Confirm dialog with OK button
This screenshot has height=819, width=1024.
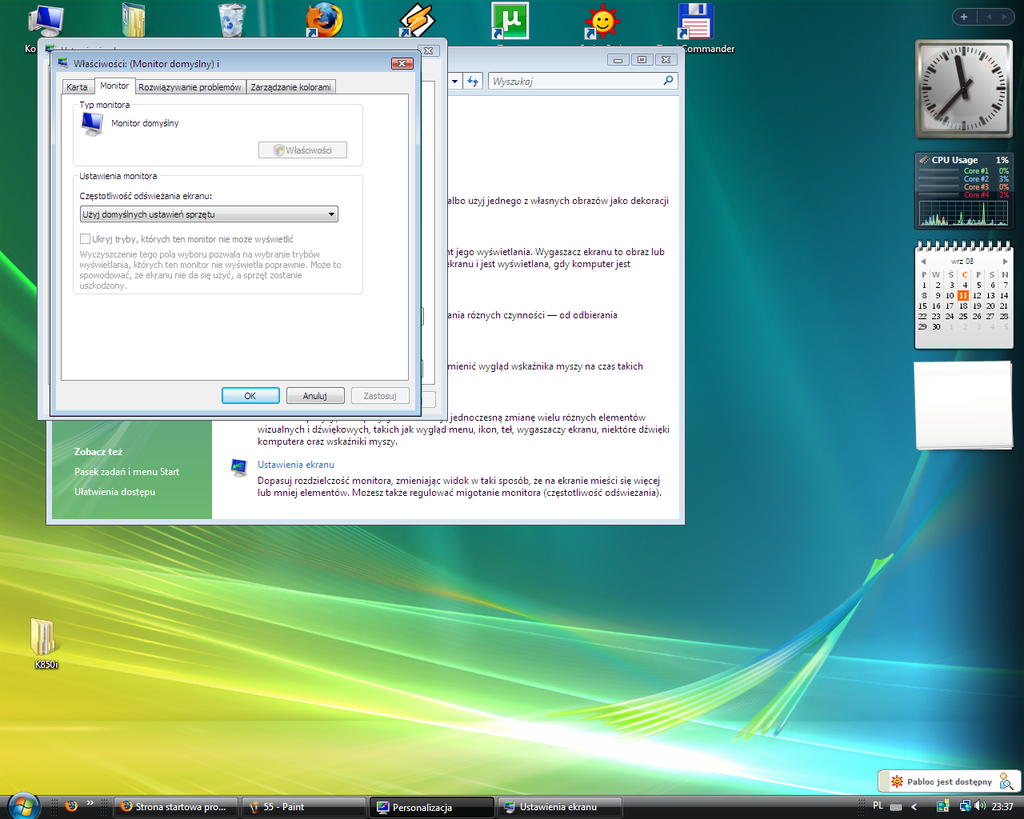point(250,396)
